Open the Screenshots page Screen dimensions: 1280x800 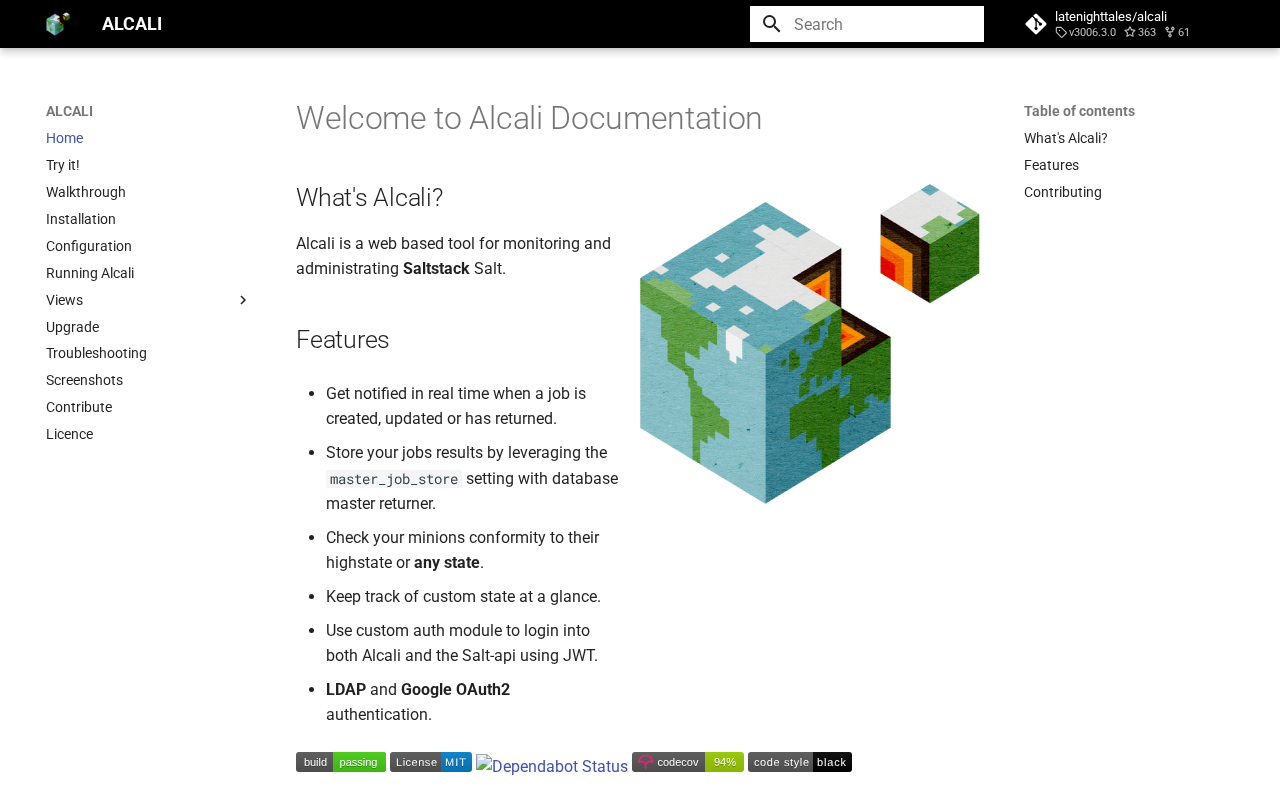coord(85,380)
